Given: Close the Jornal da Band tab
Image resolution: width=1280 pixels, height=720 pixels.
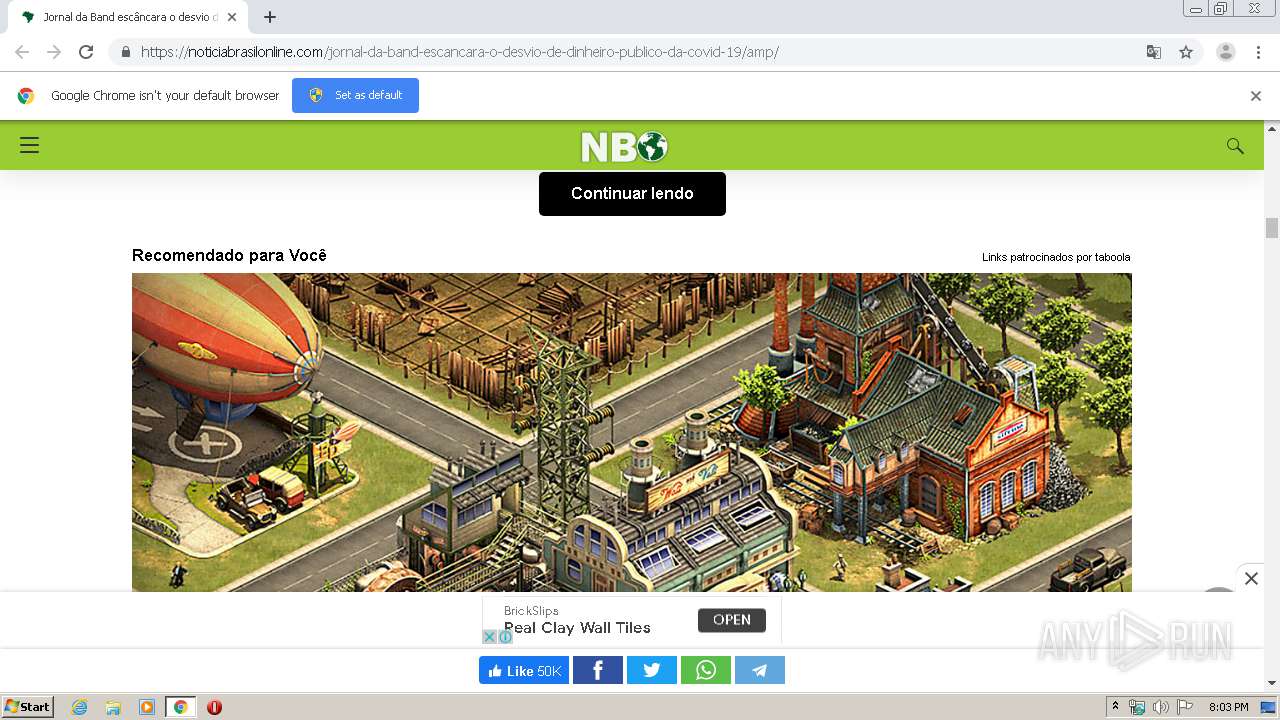Looking at the screenshot, I should point(232,17).
